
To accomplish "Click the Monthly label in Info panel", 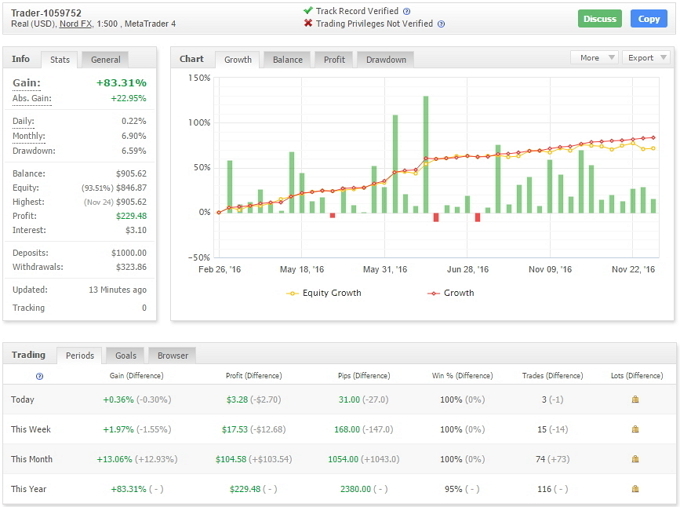I will click(x=29, y=136).
